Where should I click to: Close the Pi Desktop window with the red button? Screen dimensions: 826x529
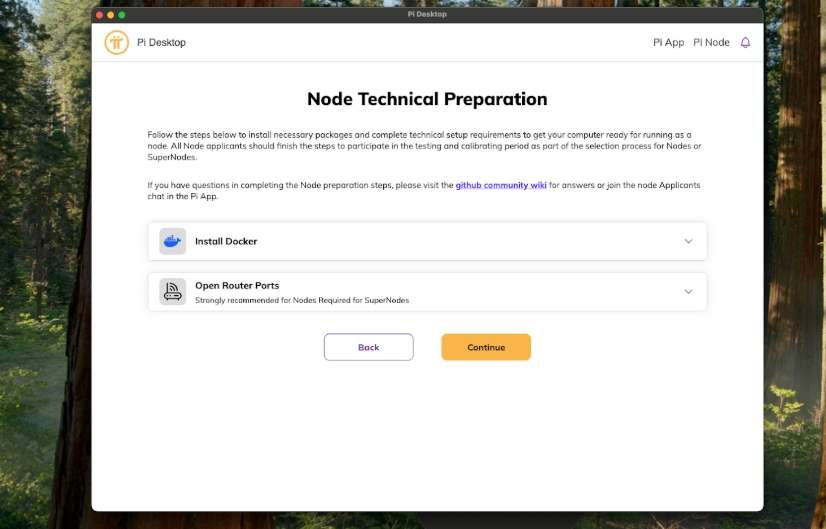[100, 15]
